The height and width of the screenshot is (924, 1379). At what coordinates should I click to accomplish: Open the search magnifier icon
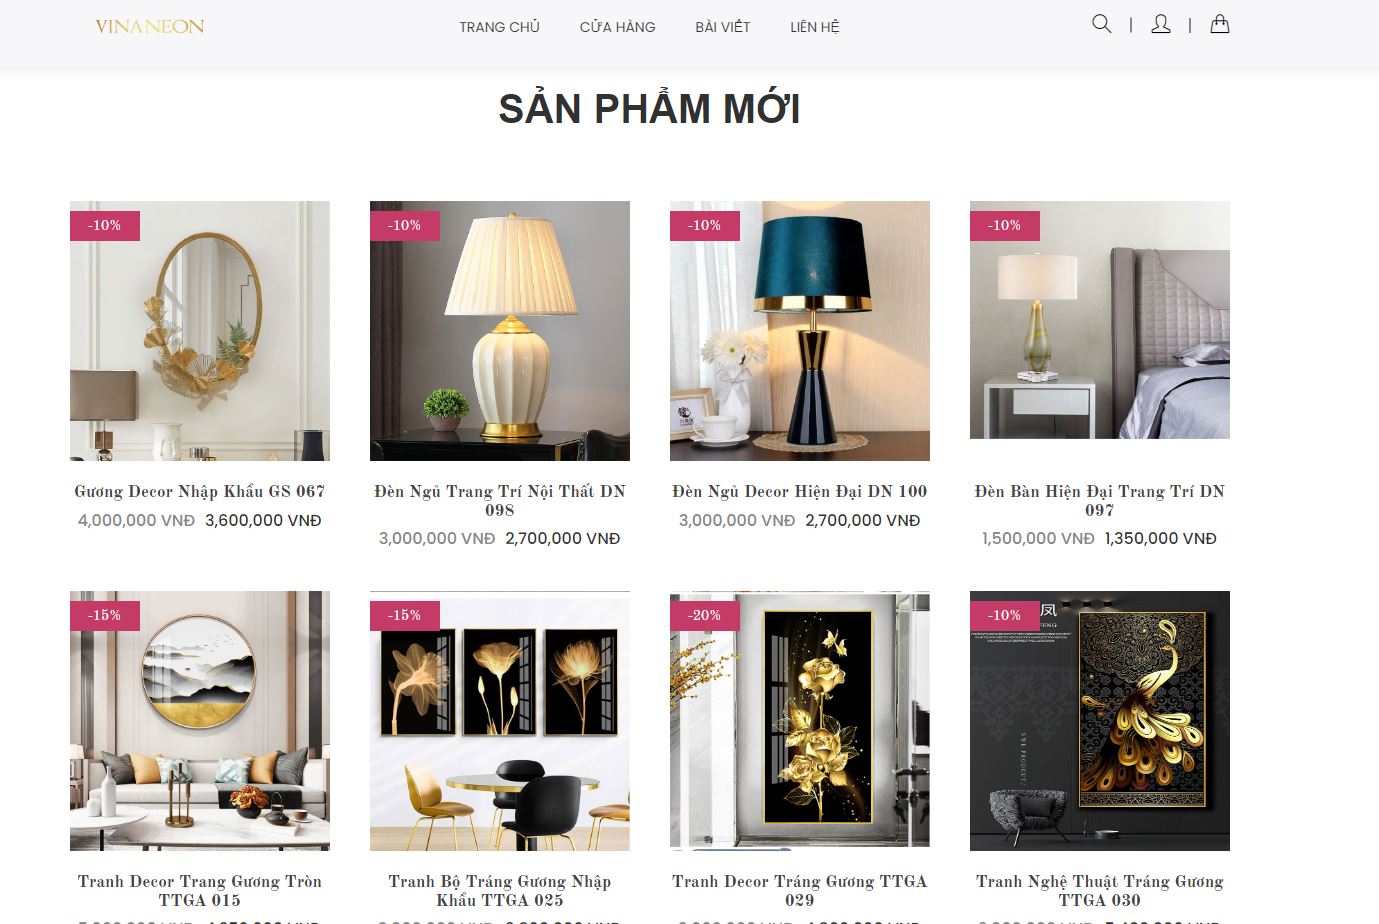pyautogui.click(x=1101, y=24)
